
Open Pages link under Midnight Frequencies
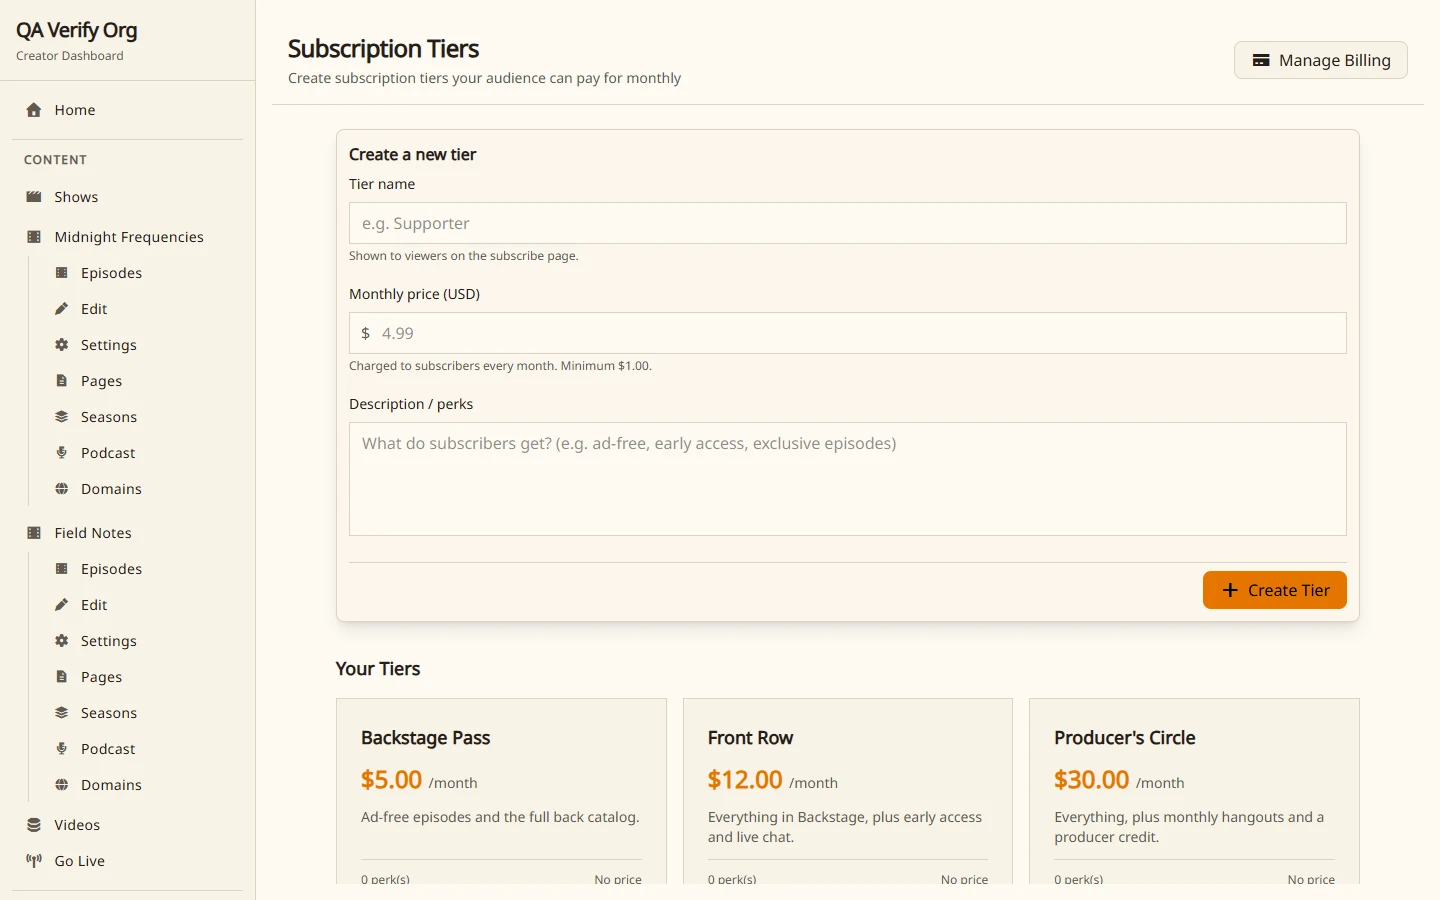pyautogui.click(x=141, y=381)
